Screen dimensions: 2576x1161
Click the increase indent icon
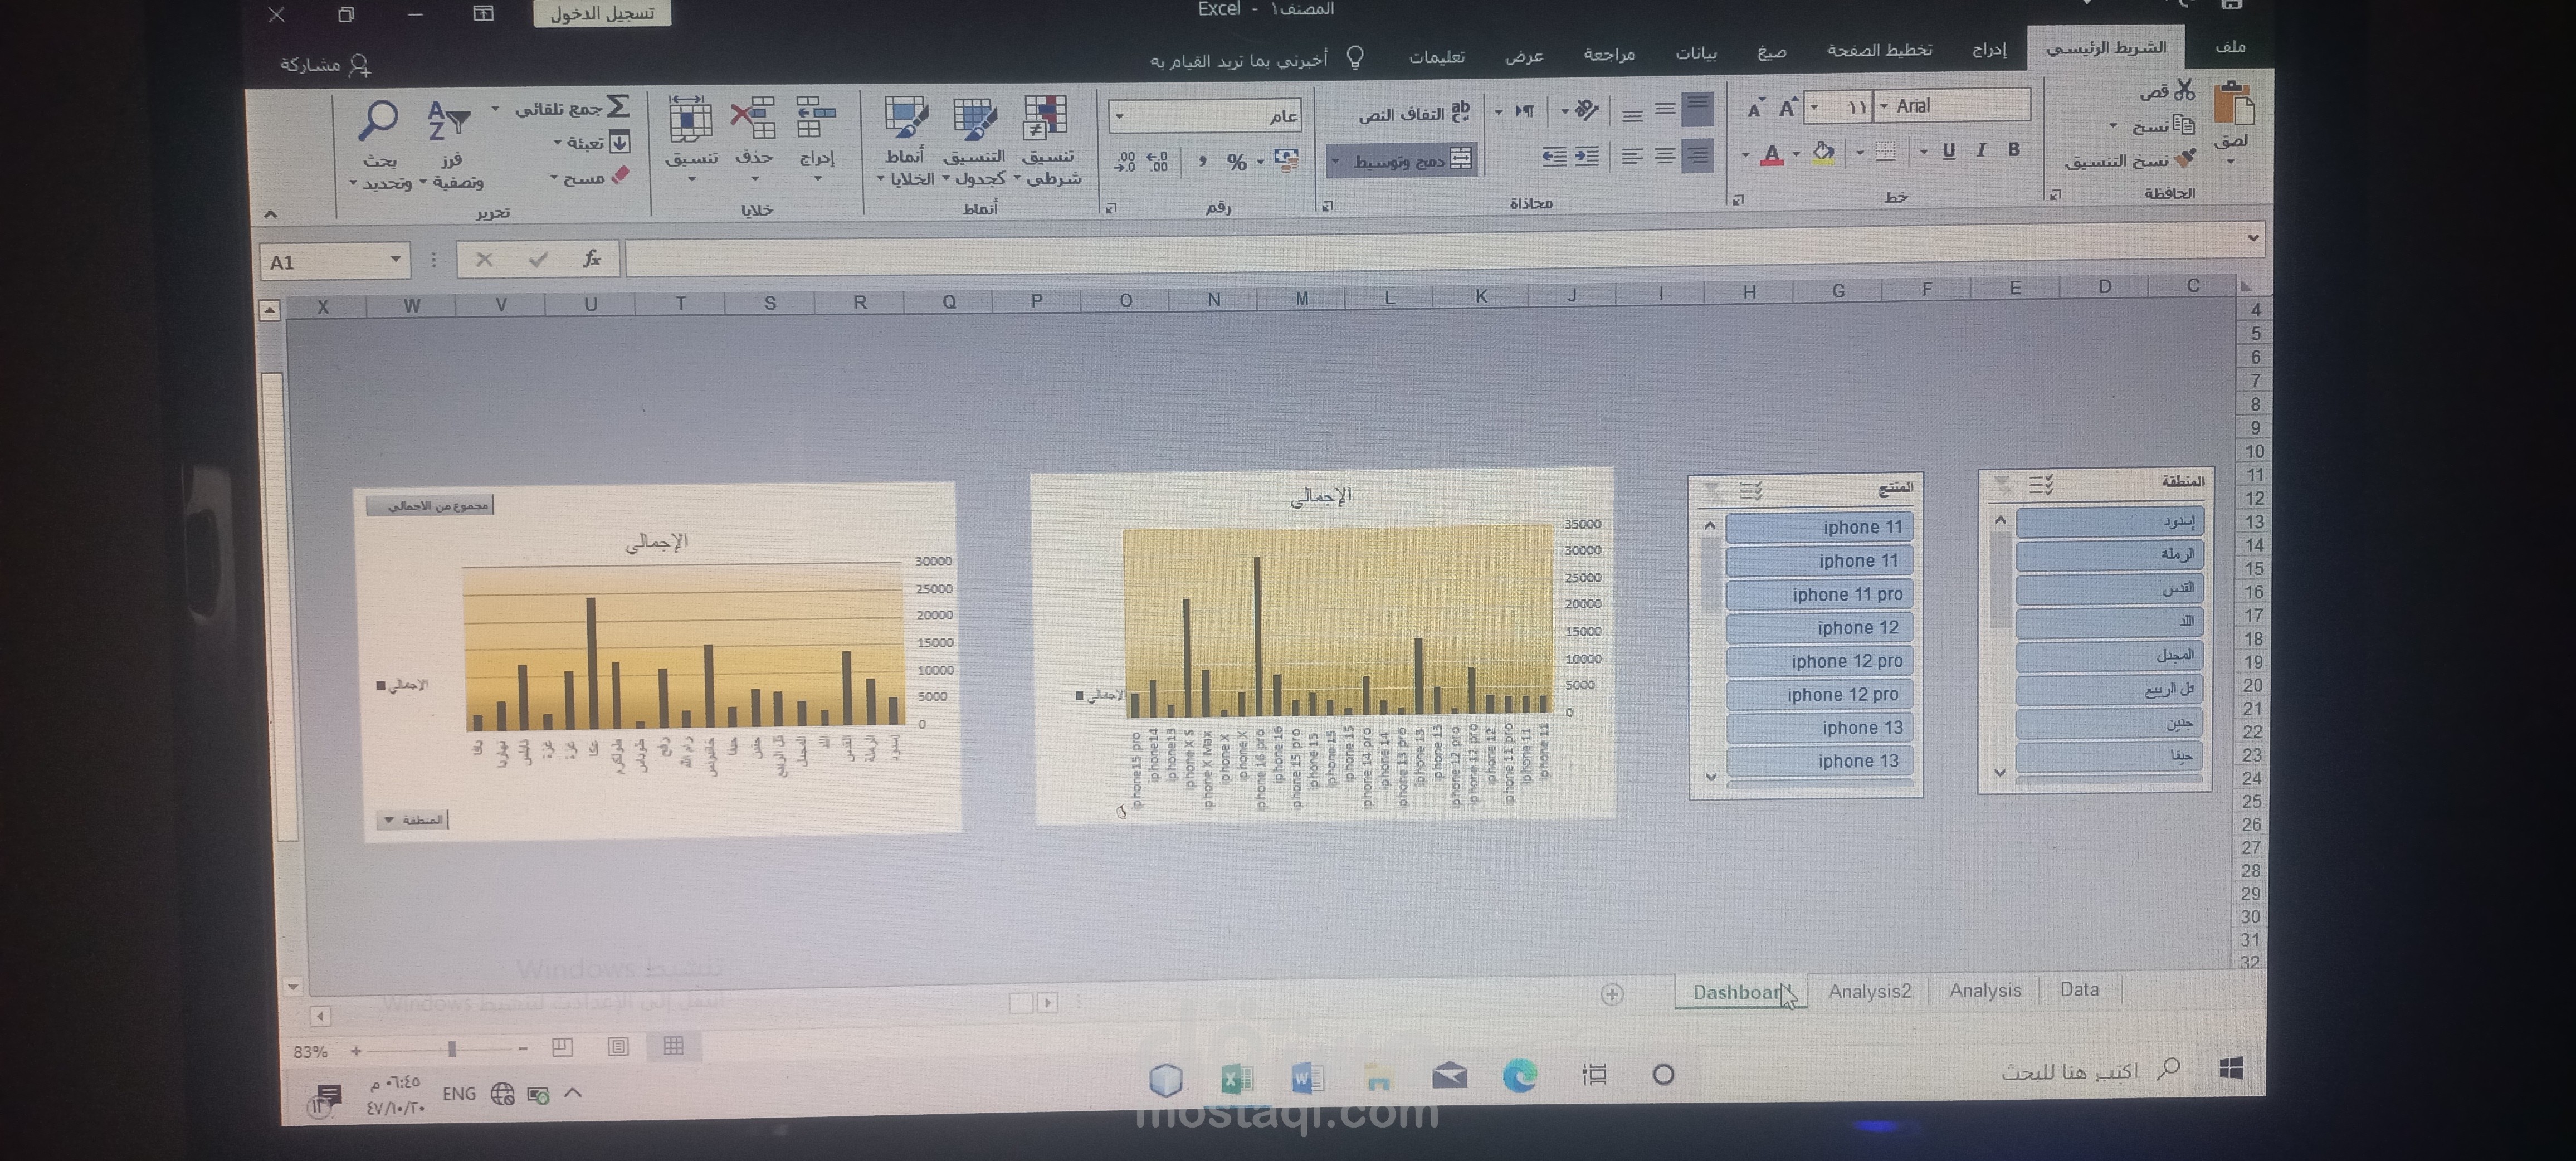(1554, 156)
